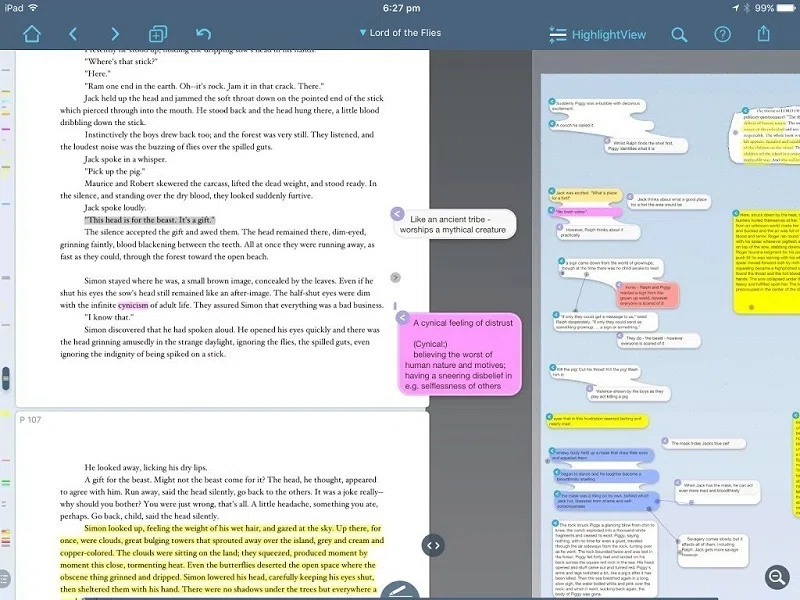
Task: Tap yellow highlighted passage 'Simon looked up'
Action: click(222, 559)
